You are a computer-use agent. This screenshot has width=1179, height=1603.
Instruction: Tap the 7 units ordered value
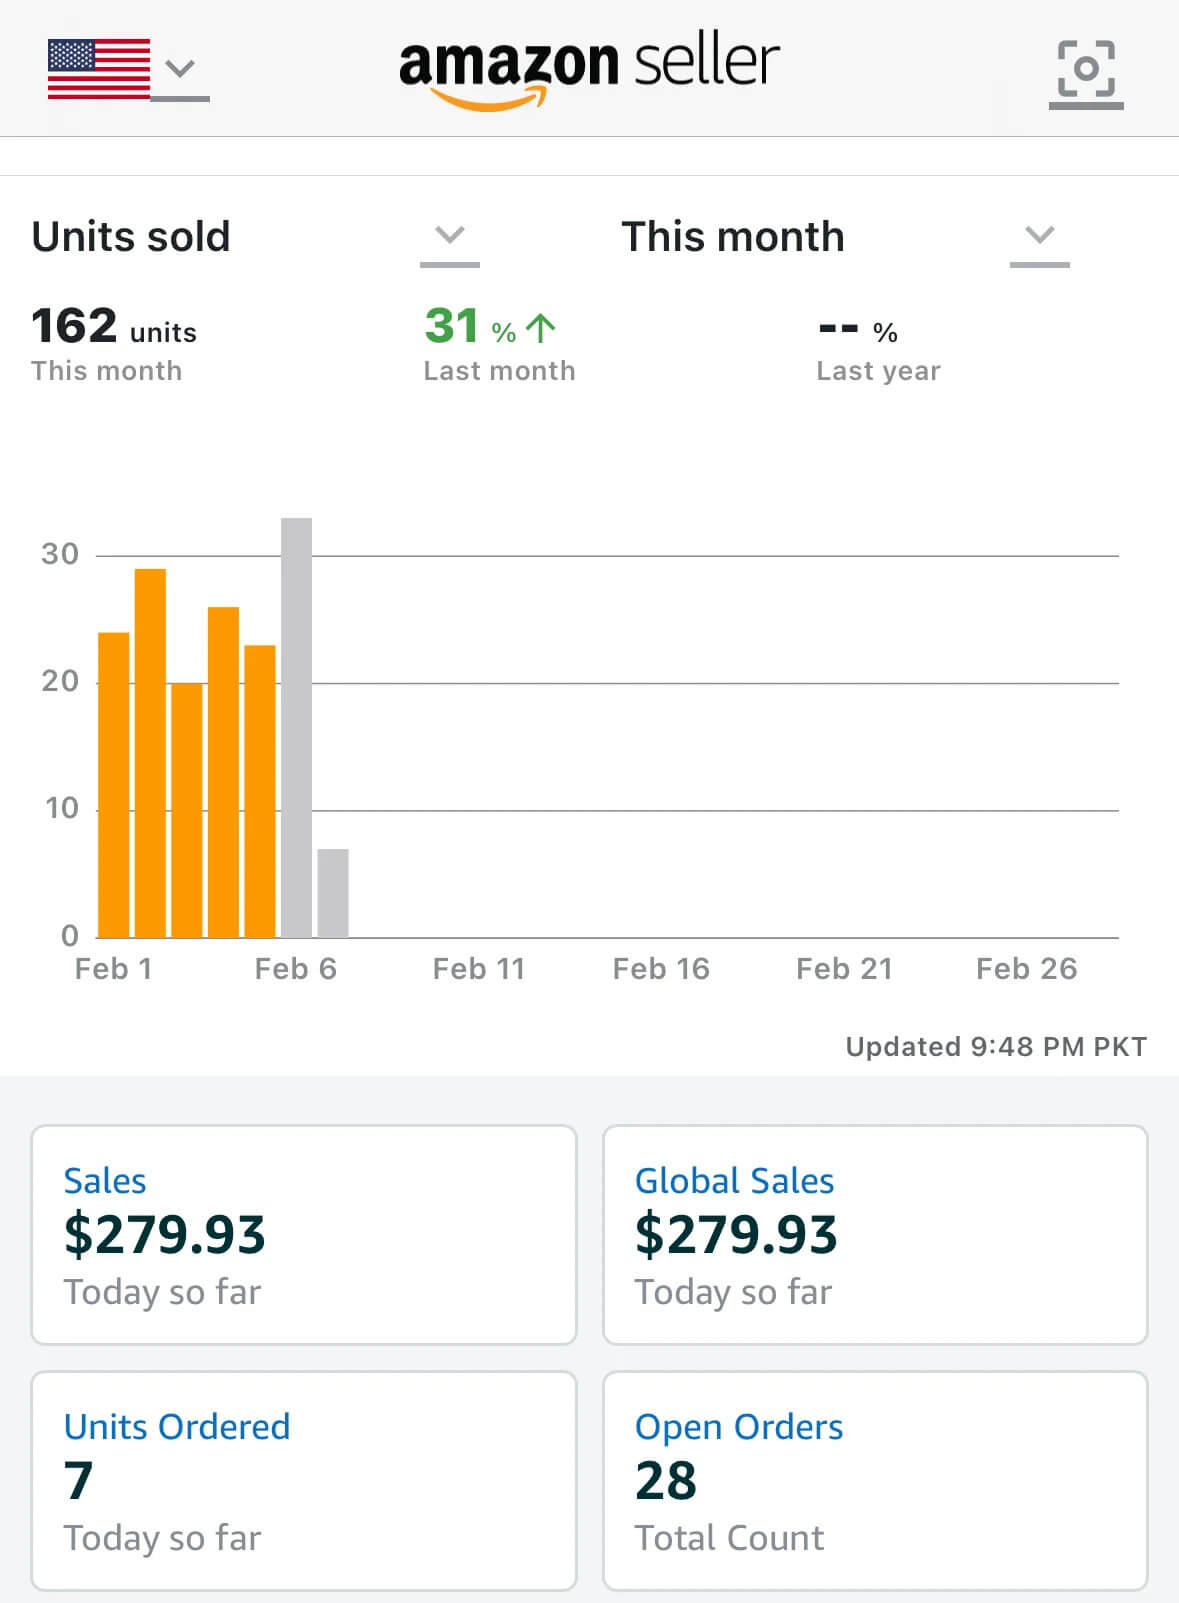point(78,1481)
